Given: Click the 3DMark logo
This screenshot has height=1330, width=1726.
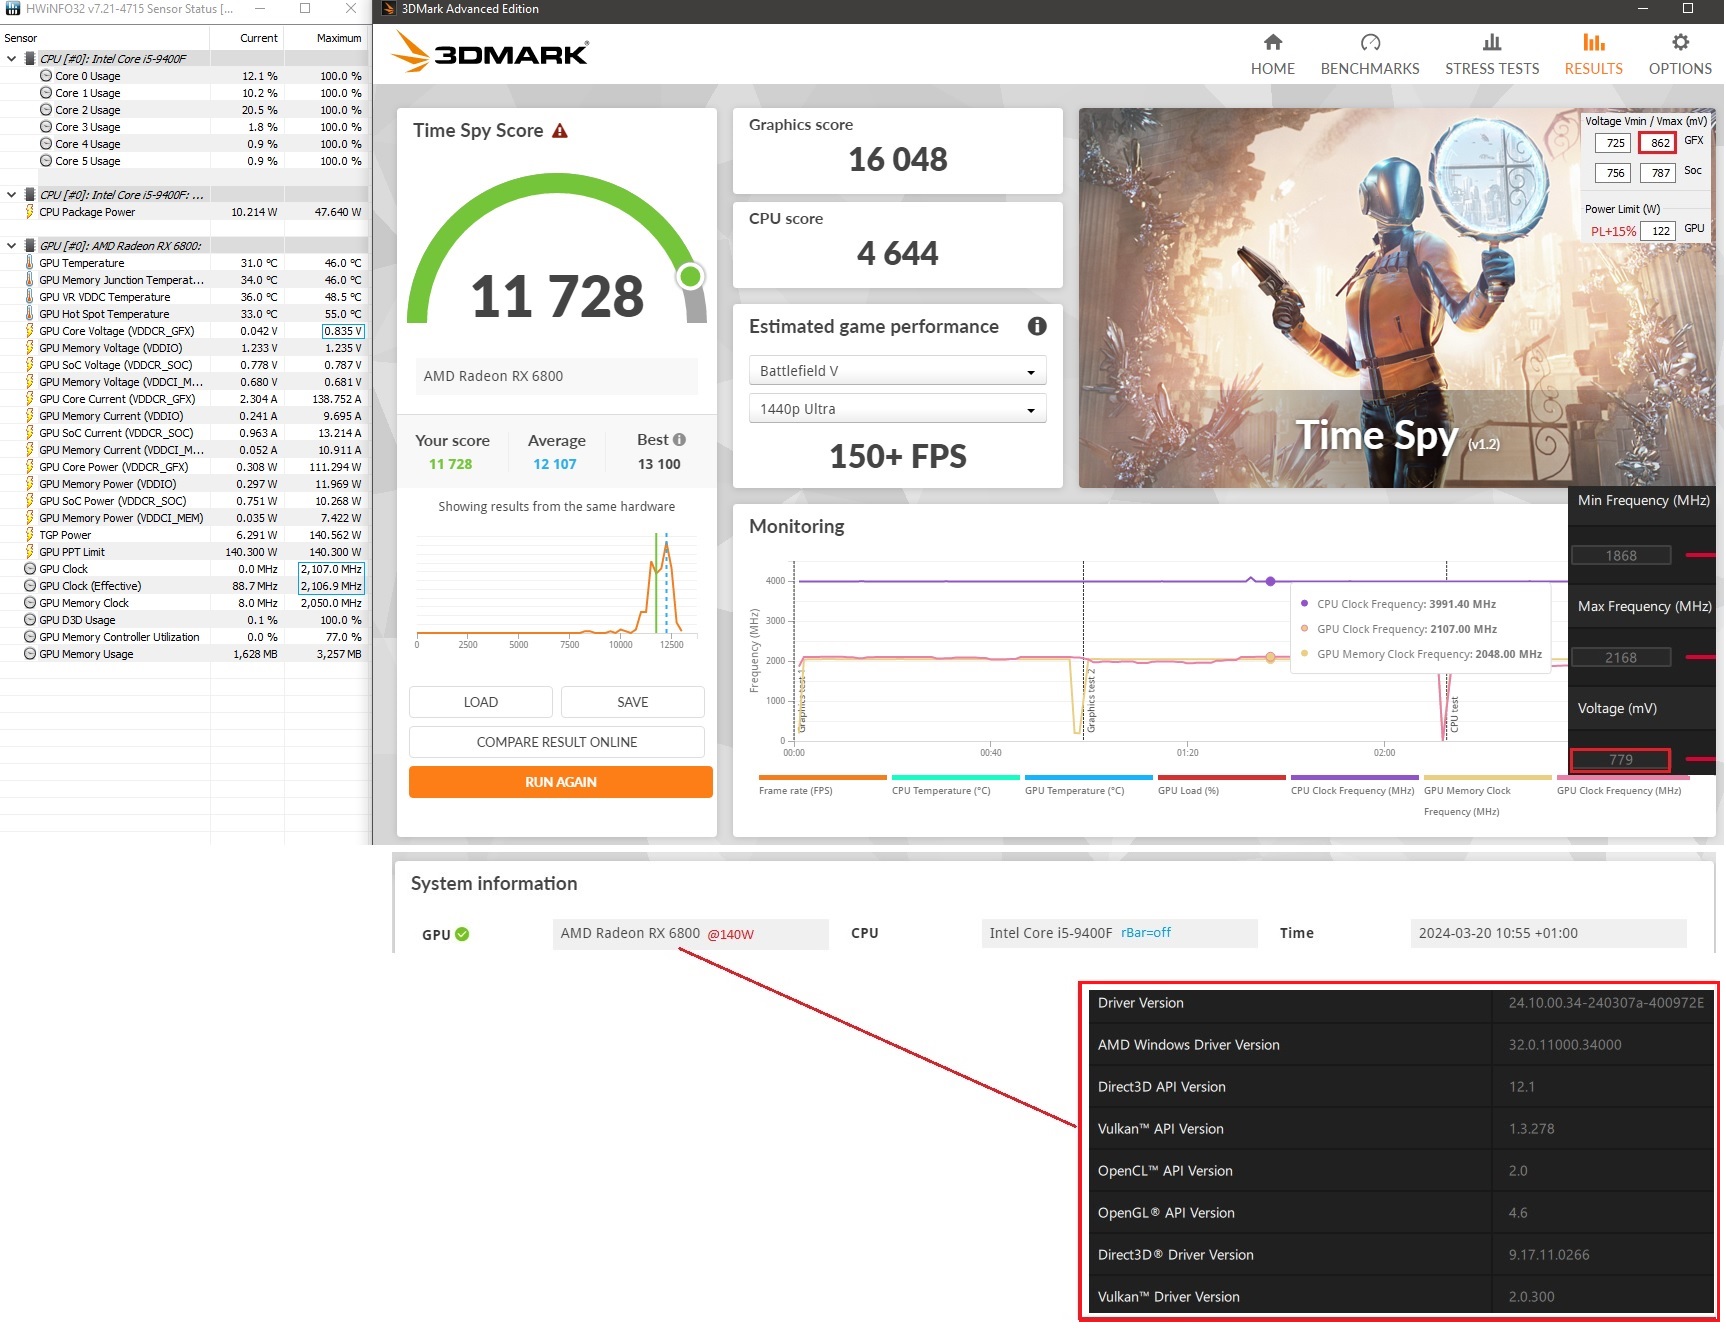Looking at the screenshot, I should click(491, 51).
